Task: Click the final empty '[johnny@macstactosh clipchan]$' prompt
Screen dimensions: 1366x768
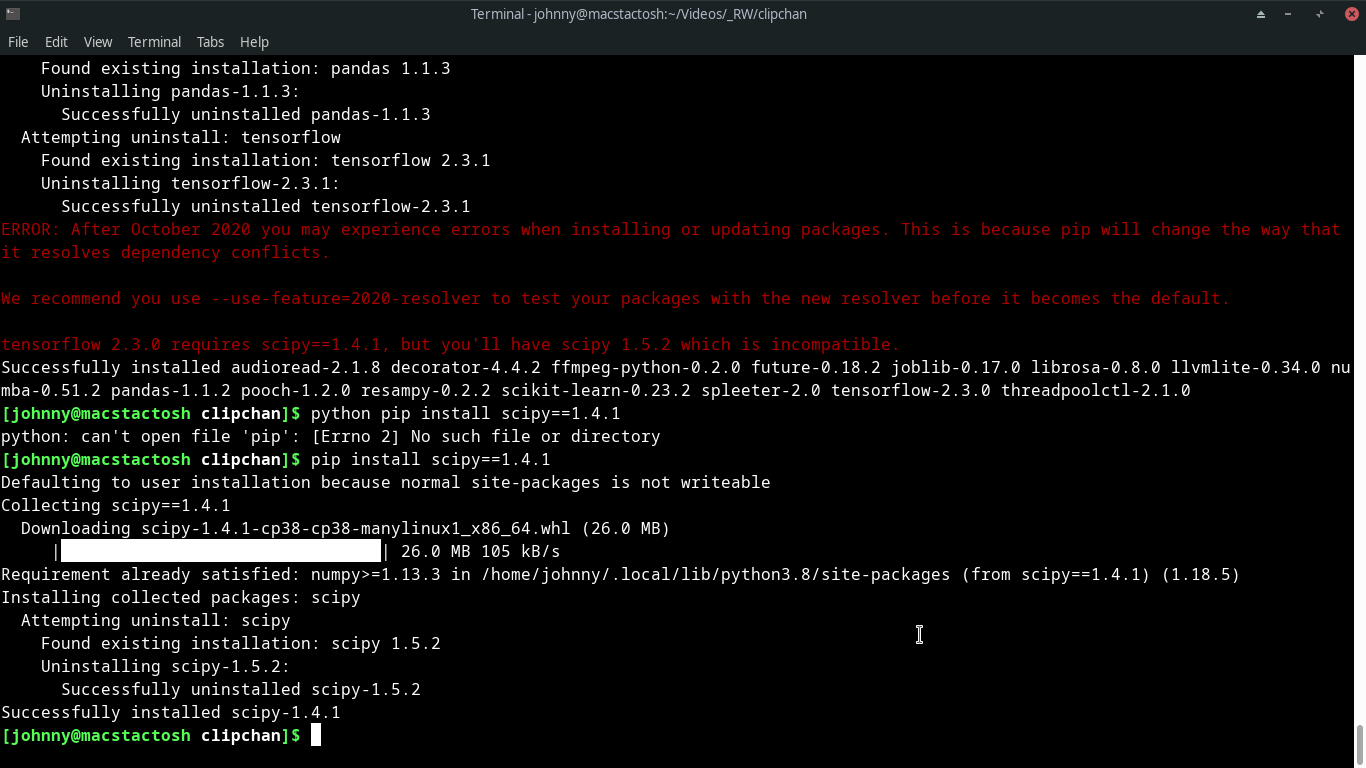Action: click(151, 735)
